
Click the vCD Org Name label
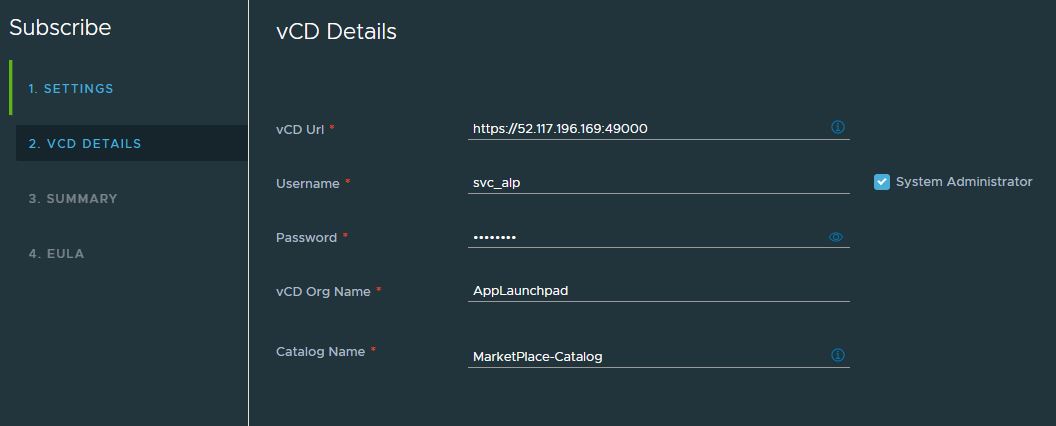[323, 291]
